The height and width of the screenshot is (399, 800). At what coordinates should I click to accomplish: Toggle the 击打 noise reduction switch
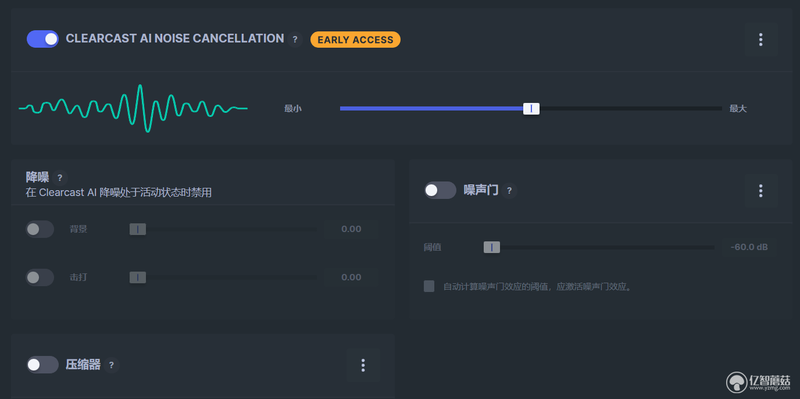tap(40, 278)
